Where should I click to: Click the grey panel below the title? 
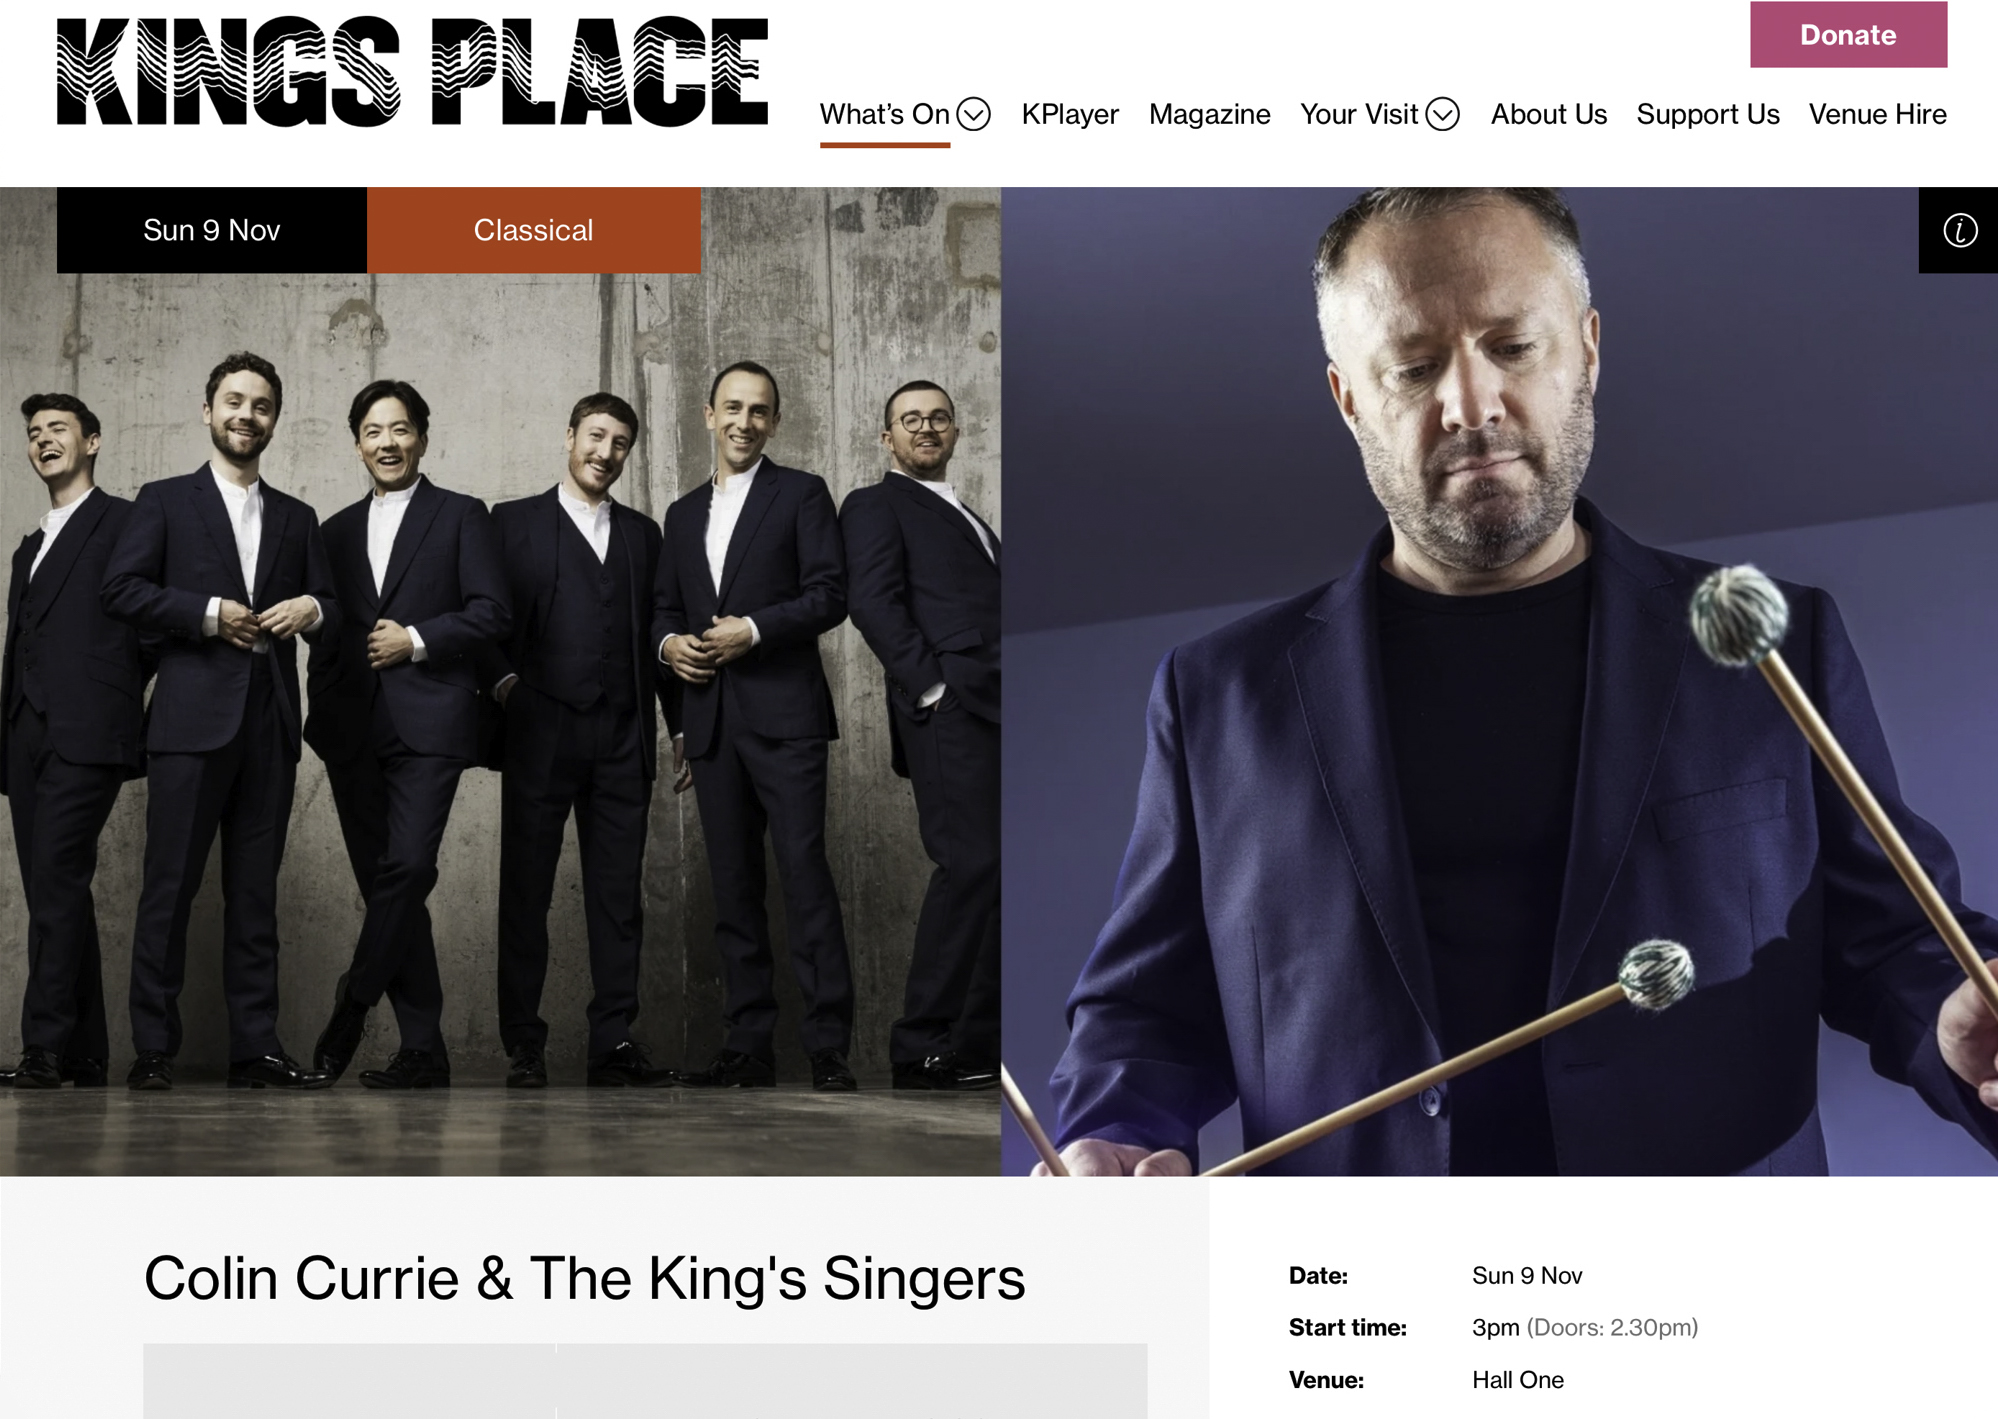[x=645, y=1381]
